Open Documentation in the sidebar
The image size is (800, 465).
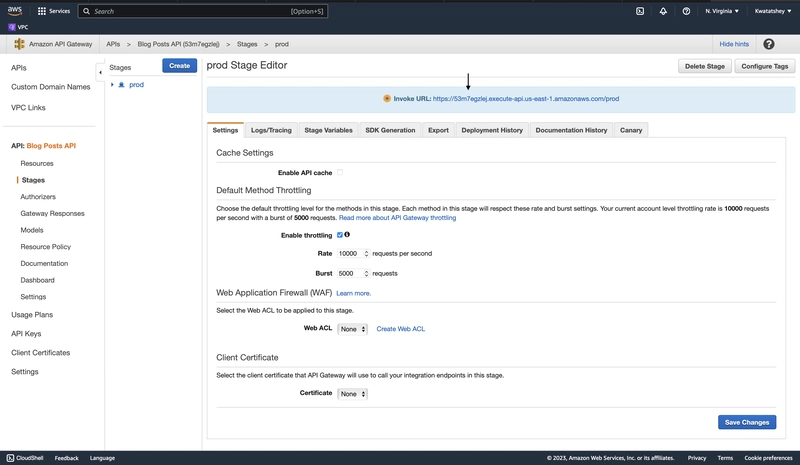(44, 263)
